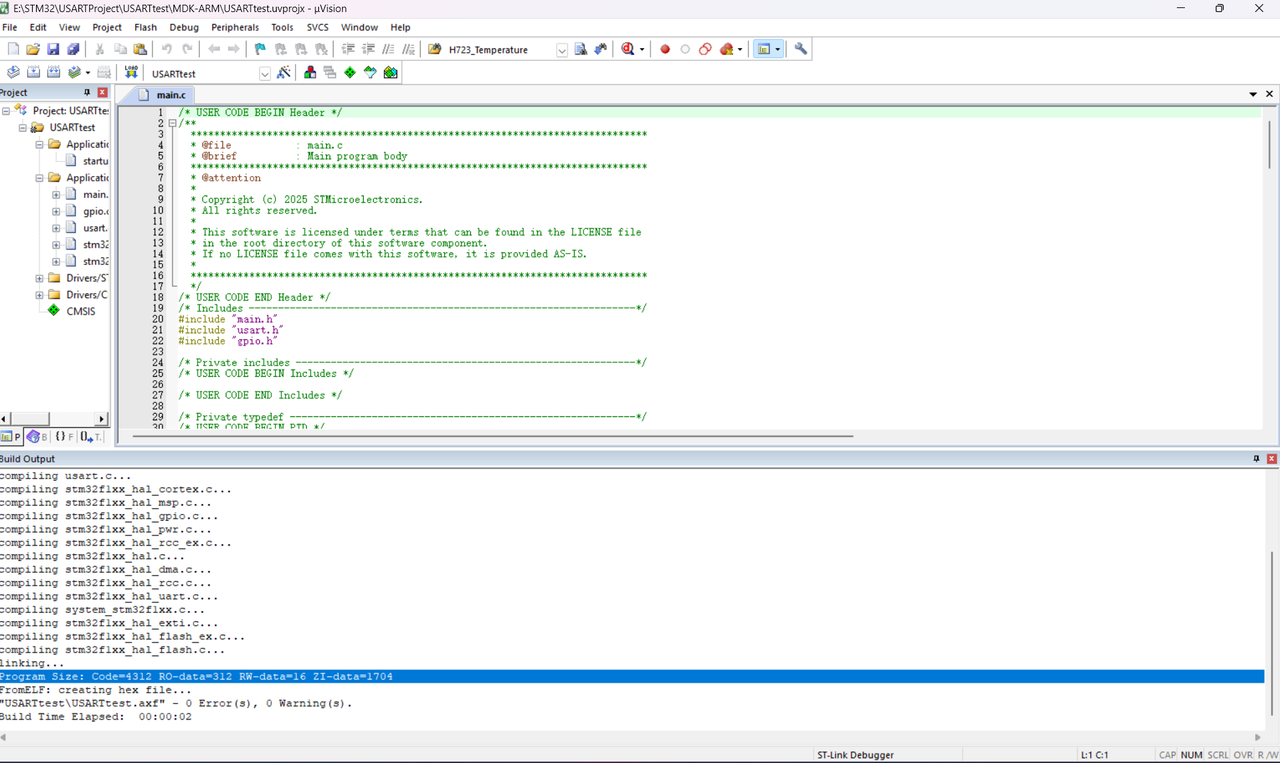Open the Flash menu
This screenshot has width=1280, height=763.
[145, 27]
